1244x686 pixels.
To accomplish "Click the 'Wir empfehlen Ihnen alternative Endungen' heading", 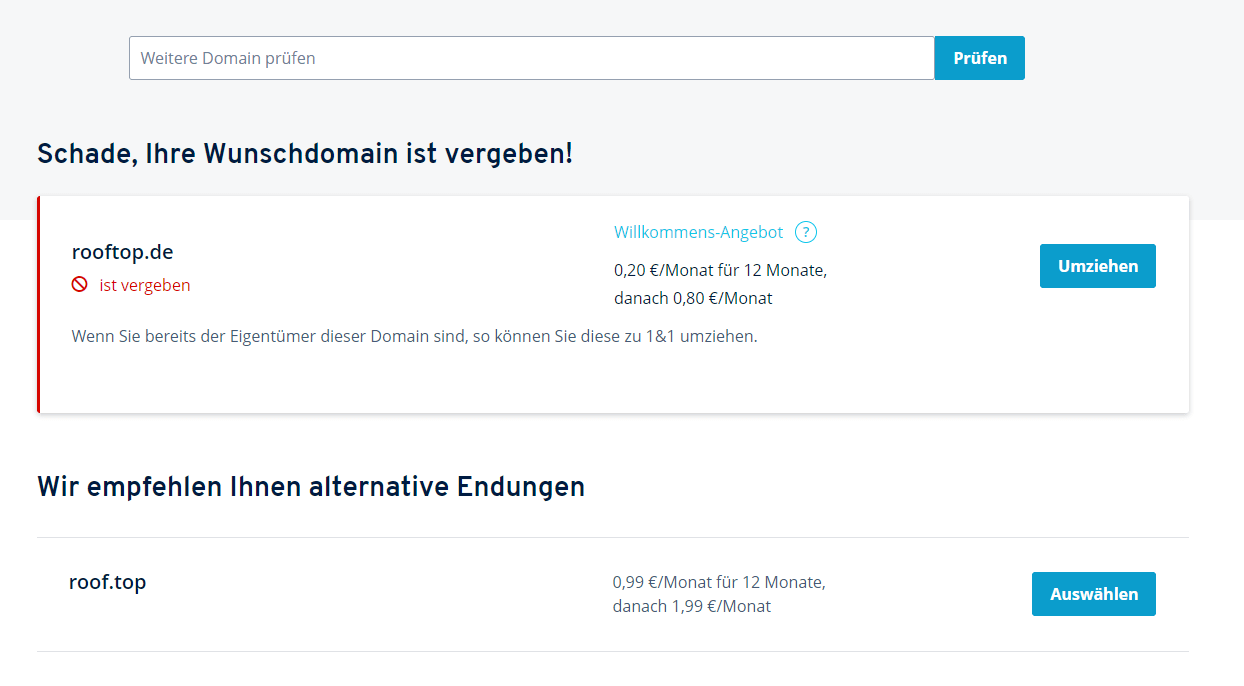I will [x=311, y=487].
